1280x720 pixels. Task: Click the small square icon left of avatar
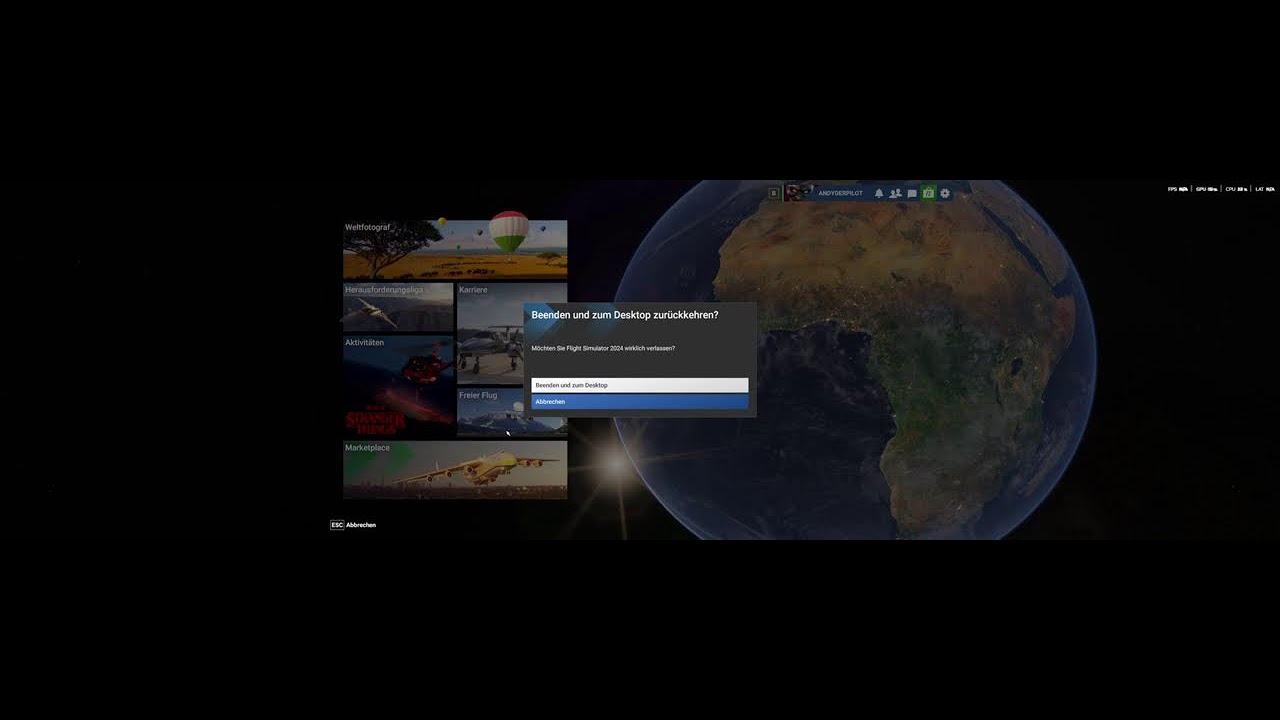[x=773, y=193]
